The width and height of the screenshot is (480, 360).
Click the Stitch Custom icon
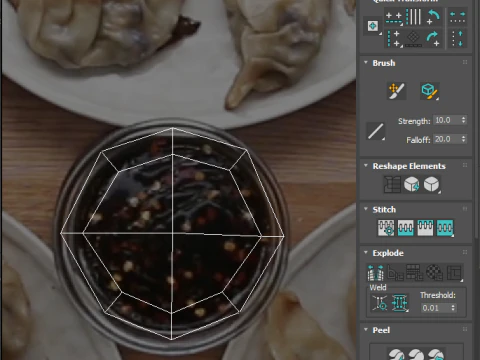pyautogui.click(x=445, y=228)
